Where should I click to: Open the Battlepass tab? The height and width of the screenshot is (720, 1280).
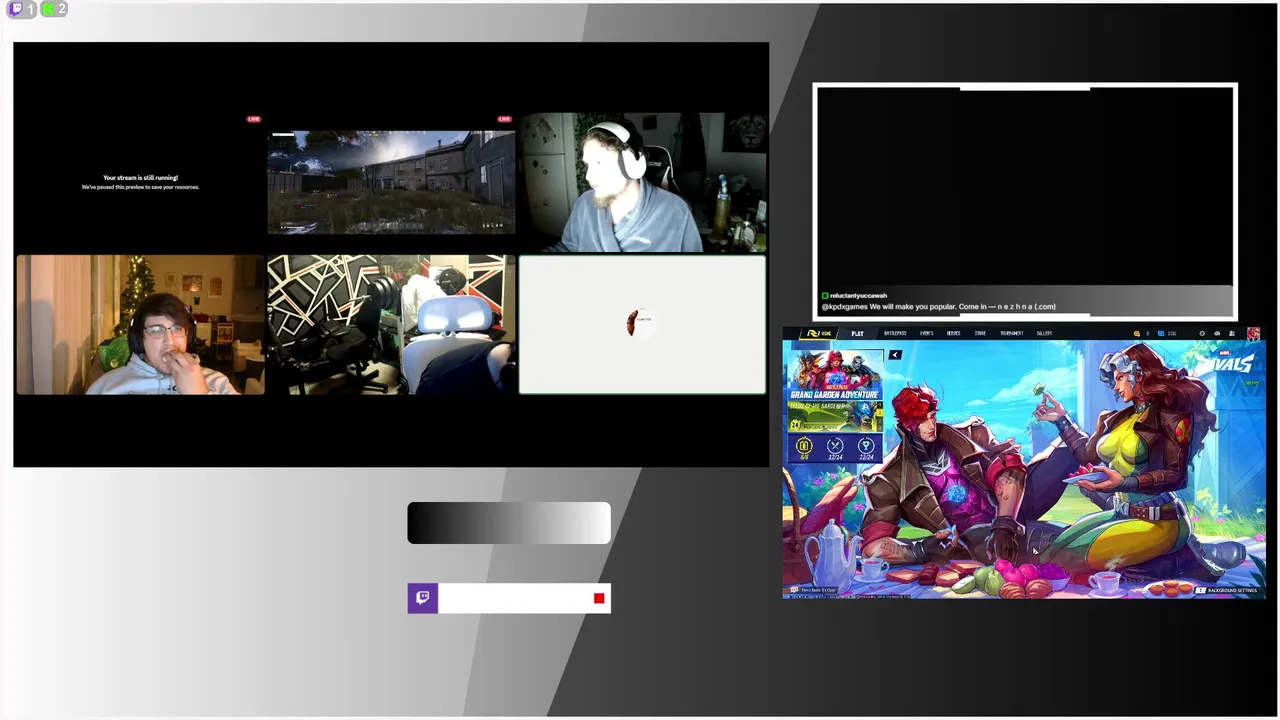895,333
